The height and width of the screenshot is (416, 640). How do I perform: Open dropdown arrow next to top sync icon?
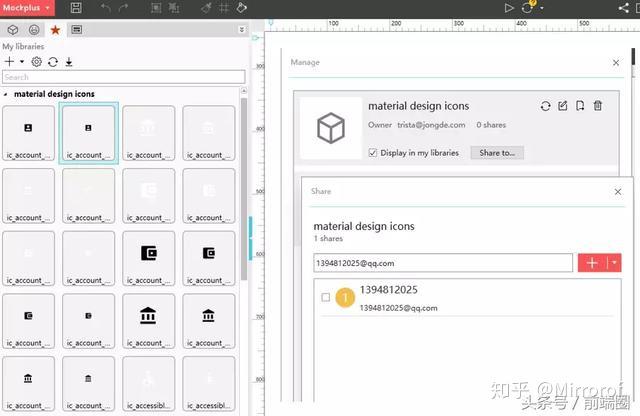click(x=542, y=8)
